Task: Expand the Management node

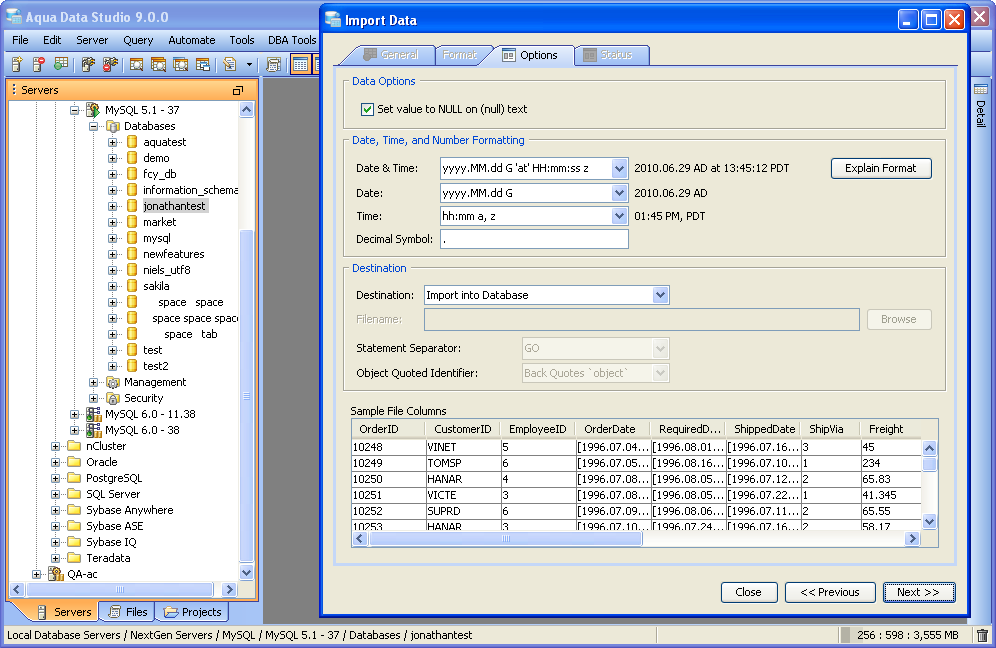Action: pos(93,382)
